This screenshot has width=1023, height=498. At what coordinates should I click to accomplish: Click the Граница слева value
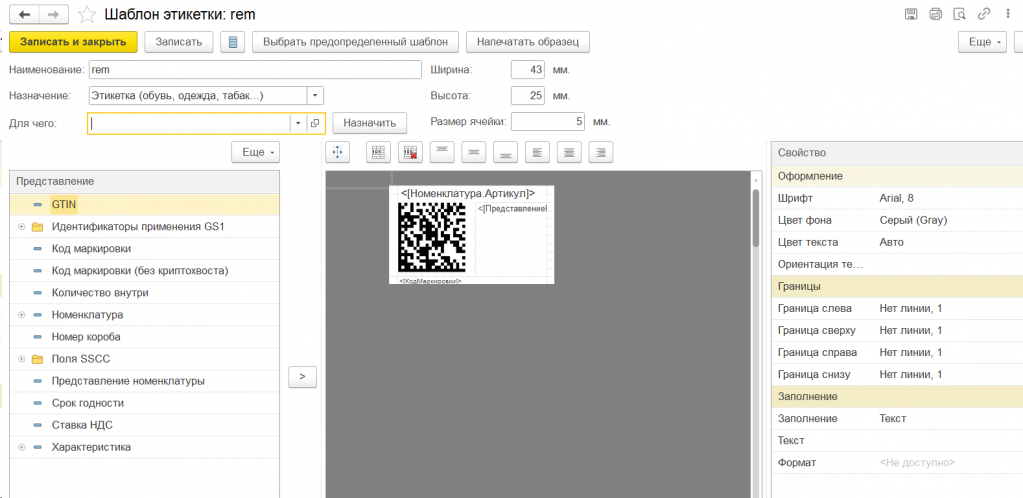911,308
